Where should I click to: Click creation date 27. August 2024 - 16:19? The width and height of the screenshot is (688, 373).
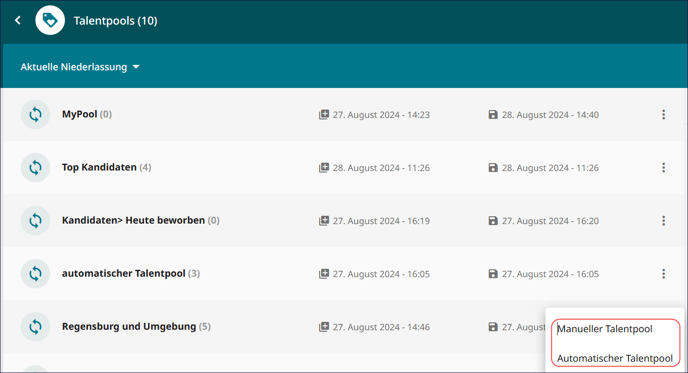click(381, 221)
